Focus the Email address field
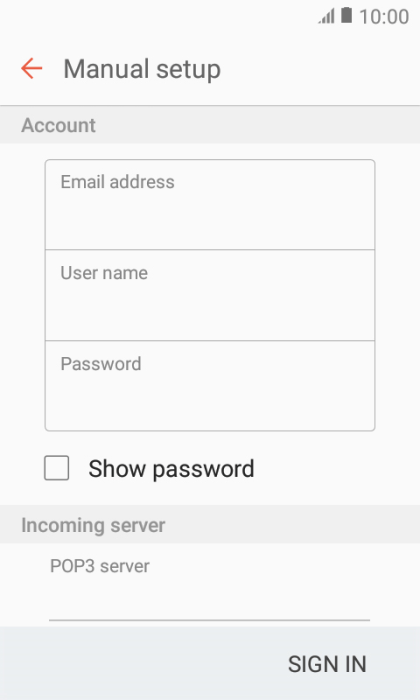The height and width of the screenshot is (700, 420). point(210,204)
